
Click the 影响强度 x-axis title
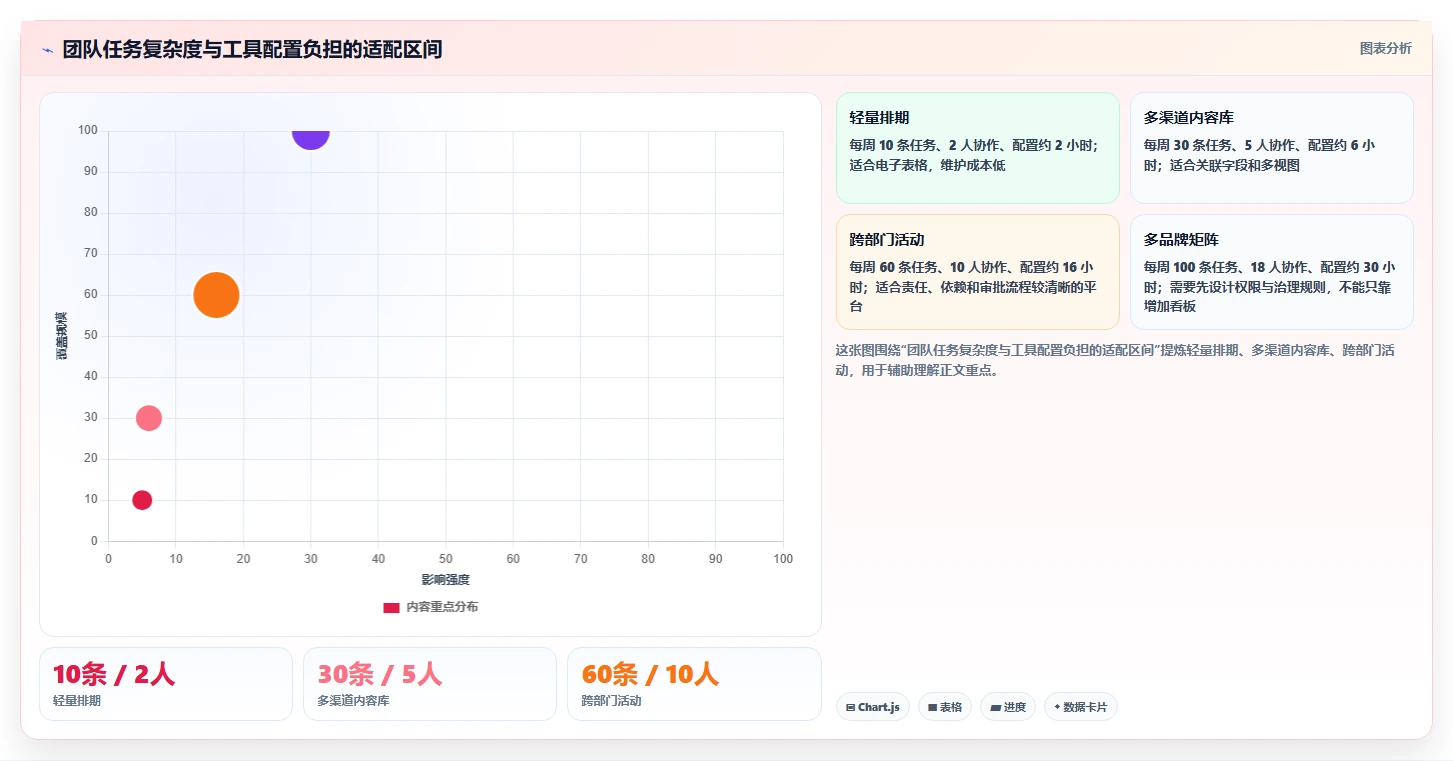coord(445,580)
